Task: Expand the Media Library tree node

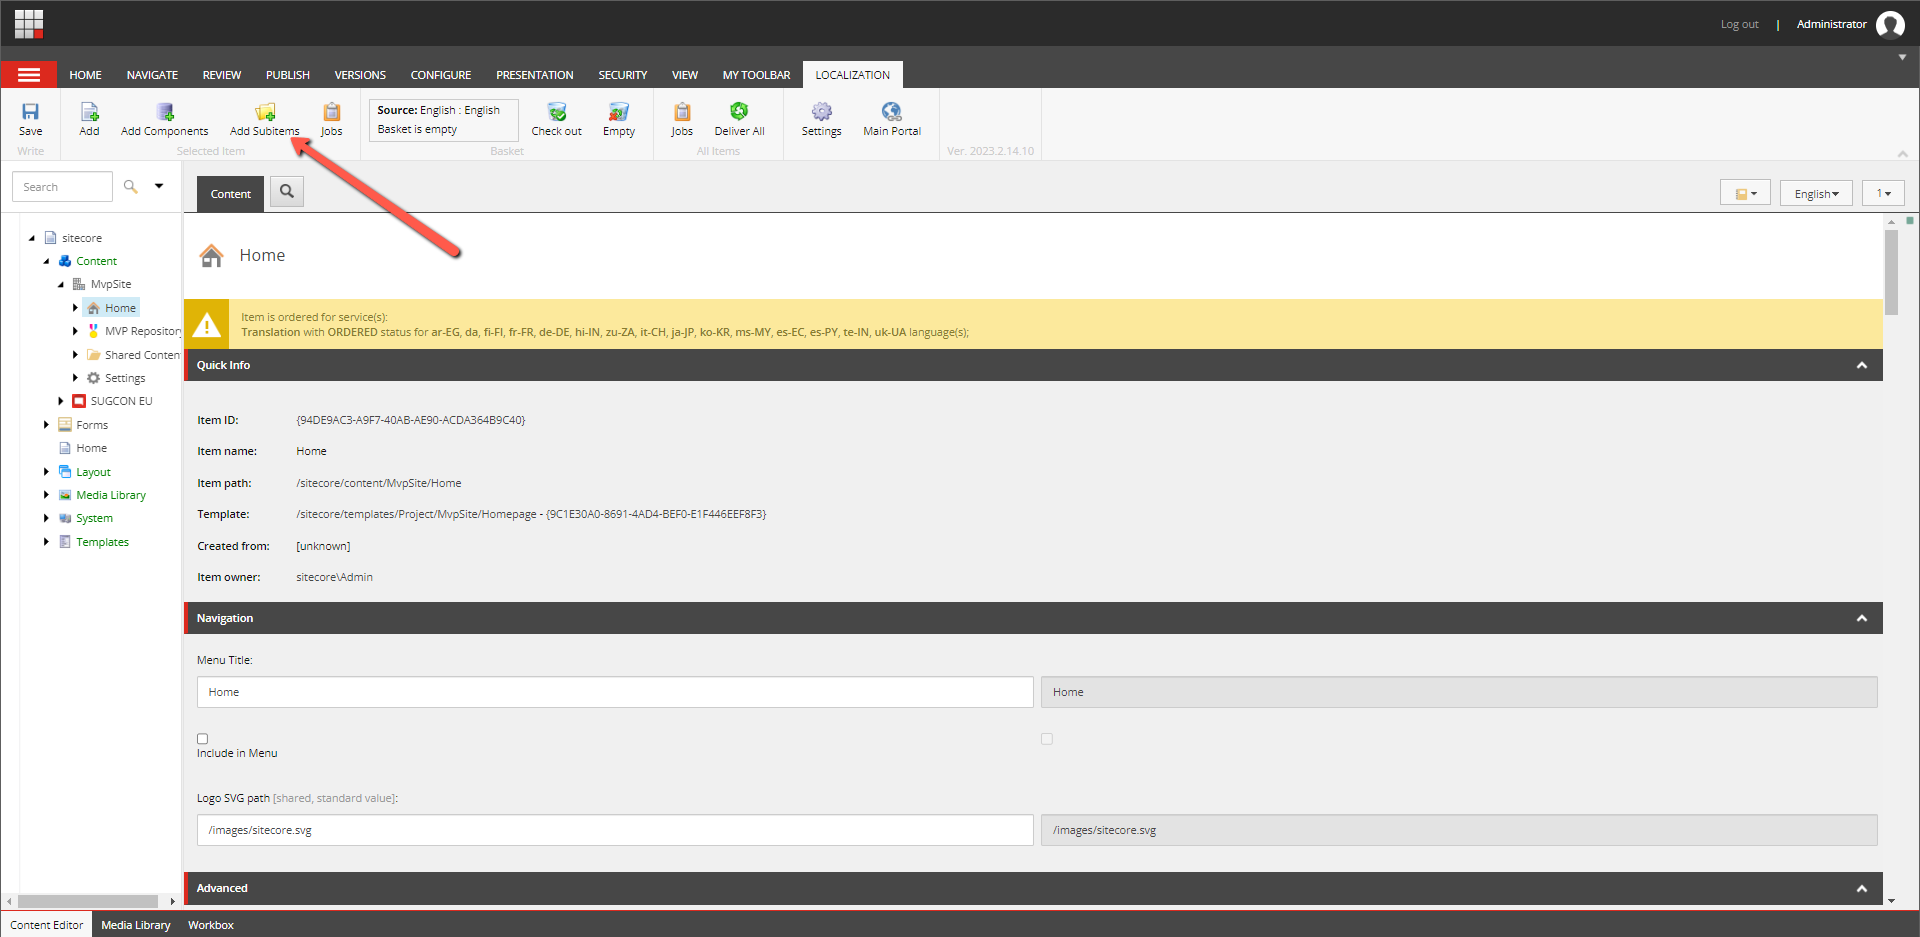Action: (x=46, y=495)
